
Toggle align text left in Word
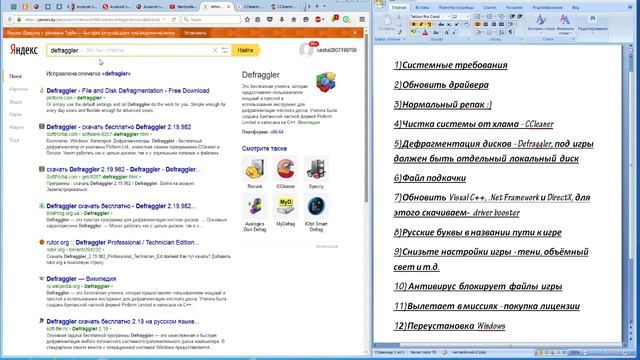[477, 24]
